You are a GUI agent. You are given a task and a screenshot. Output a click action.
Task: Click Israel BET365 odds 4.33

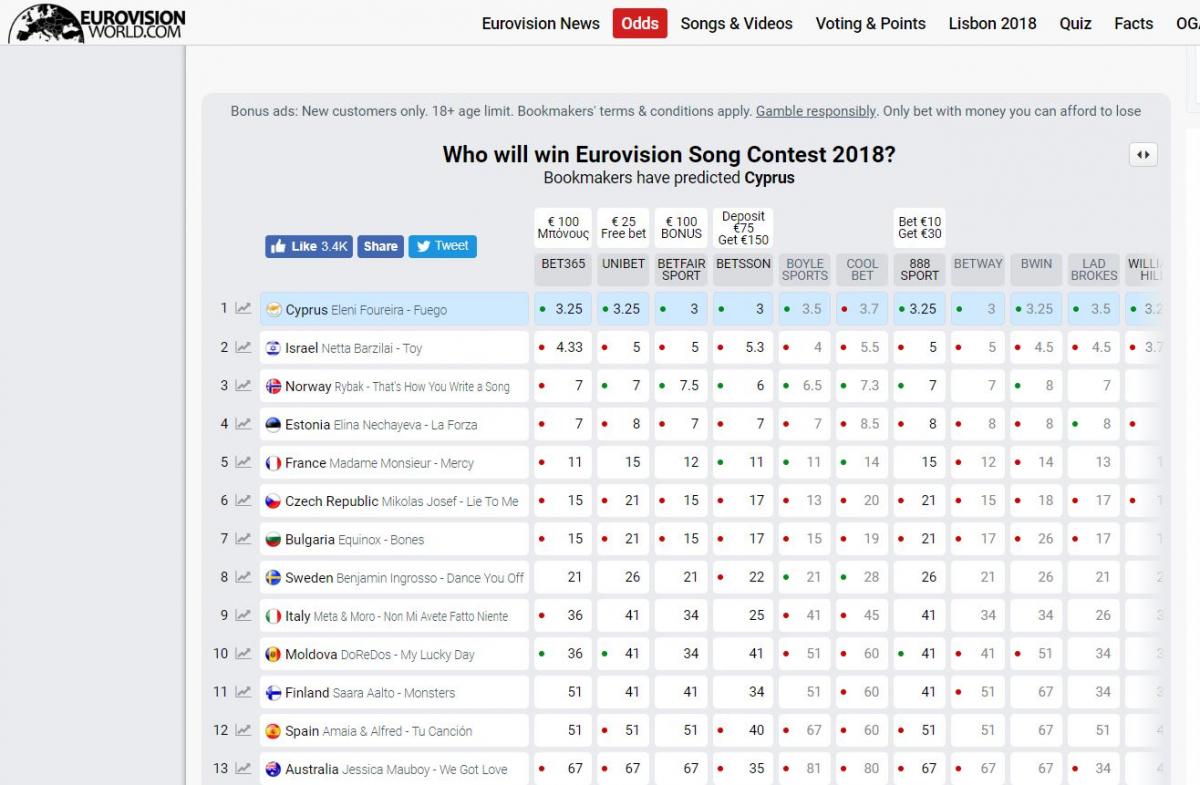[563, 347]
